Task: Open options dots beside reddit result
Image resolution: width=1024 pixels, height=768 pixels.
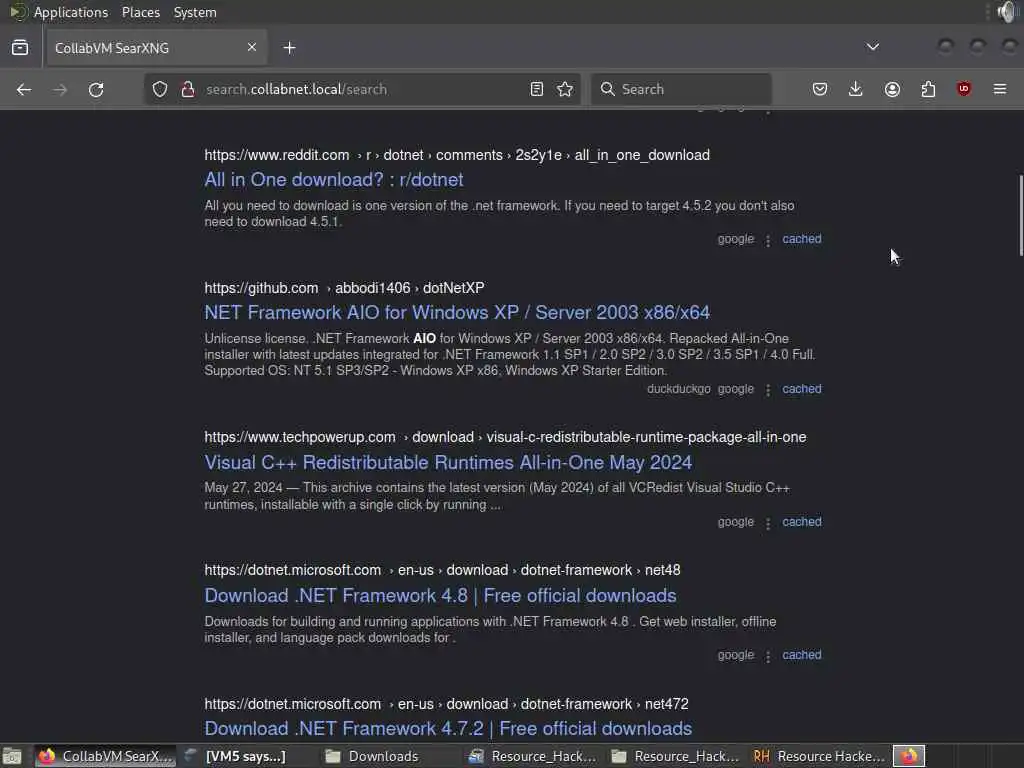Action: point(768,240)
